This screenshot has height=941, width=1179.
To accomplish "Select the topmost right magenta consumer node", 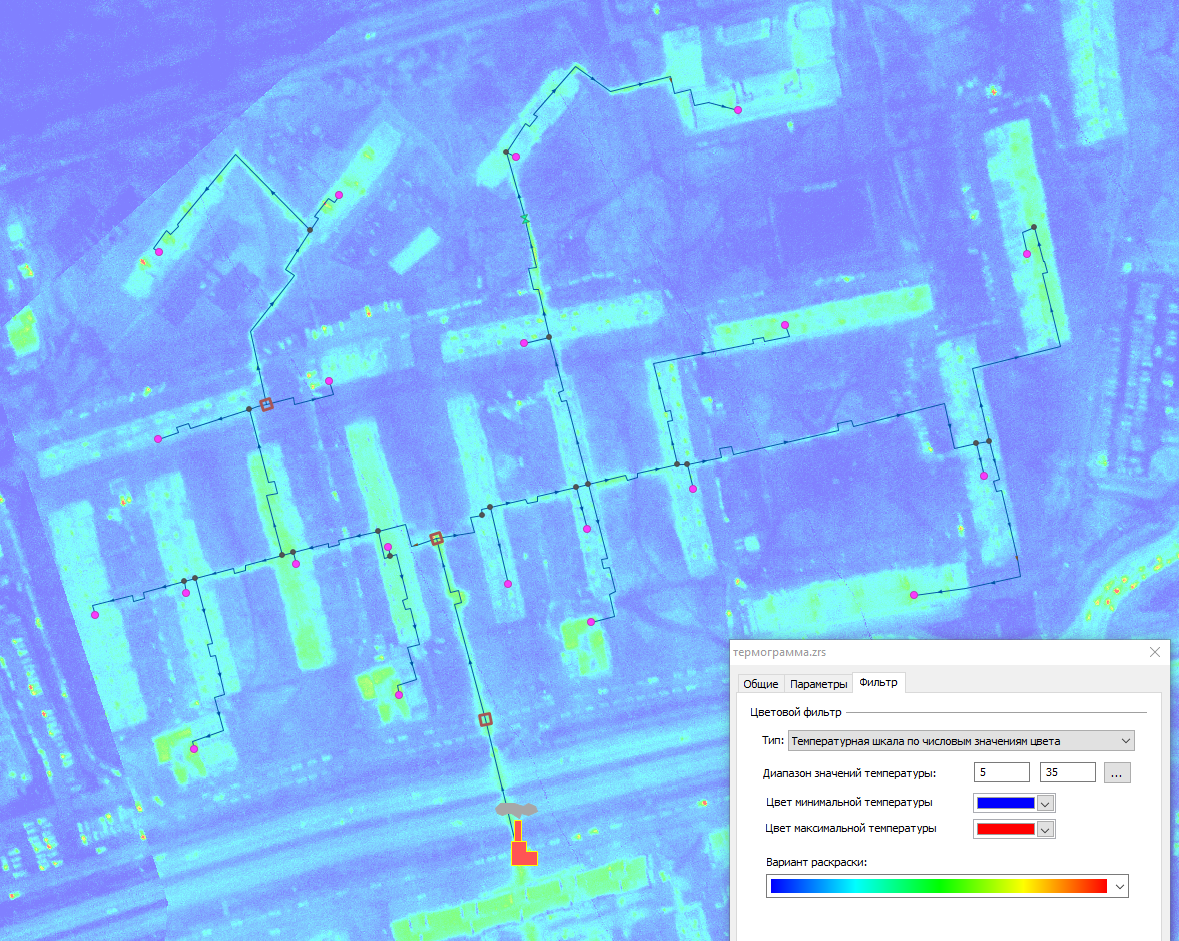I will 738,110.
